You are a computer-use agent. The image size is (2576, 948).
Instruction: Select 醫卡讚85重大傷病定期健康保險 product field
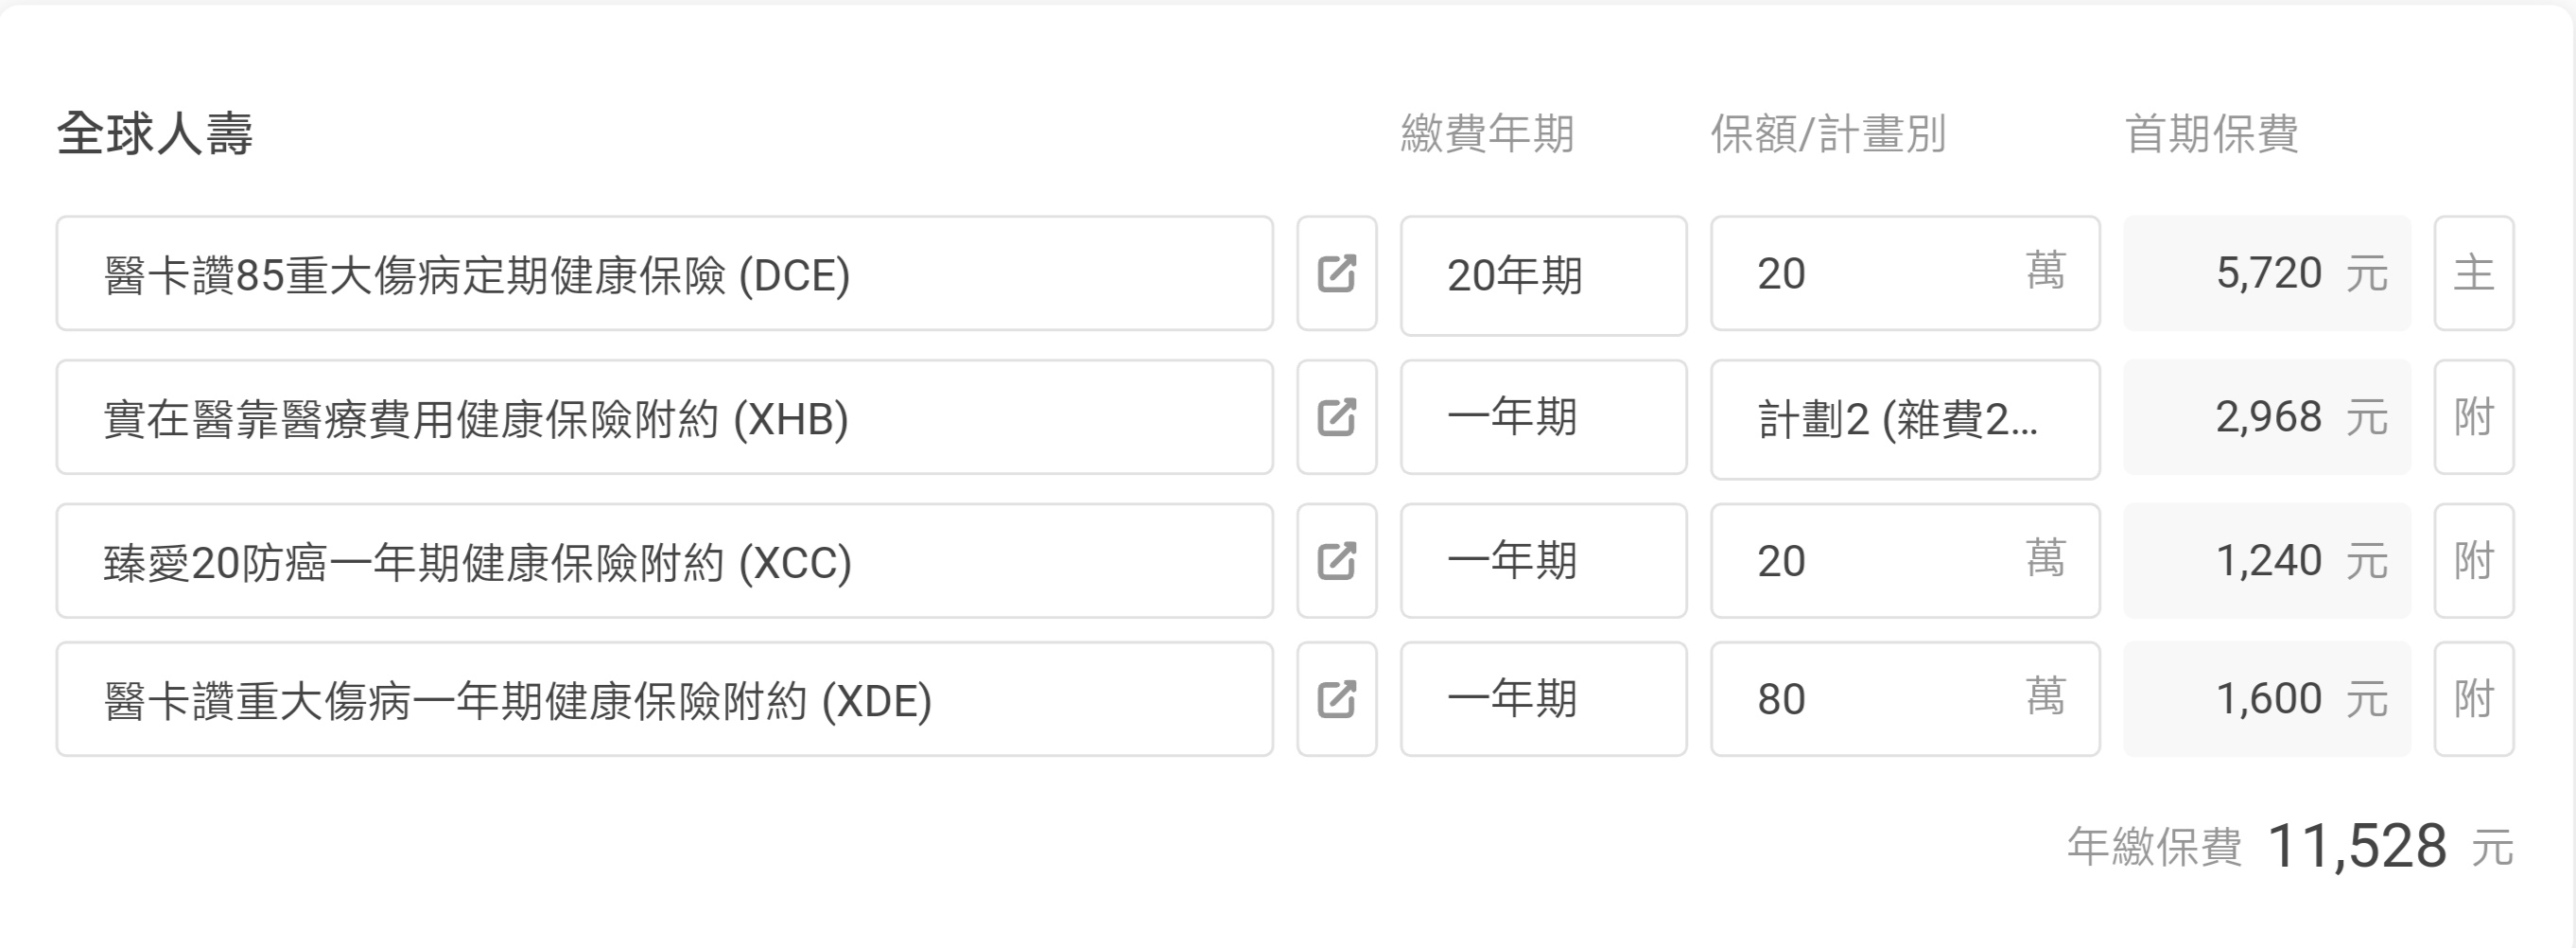[664, 273]
